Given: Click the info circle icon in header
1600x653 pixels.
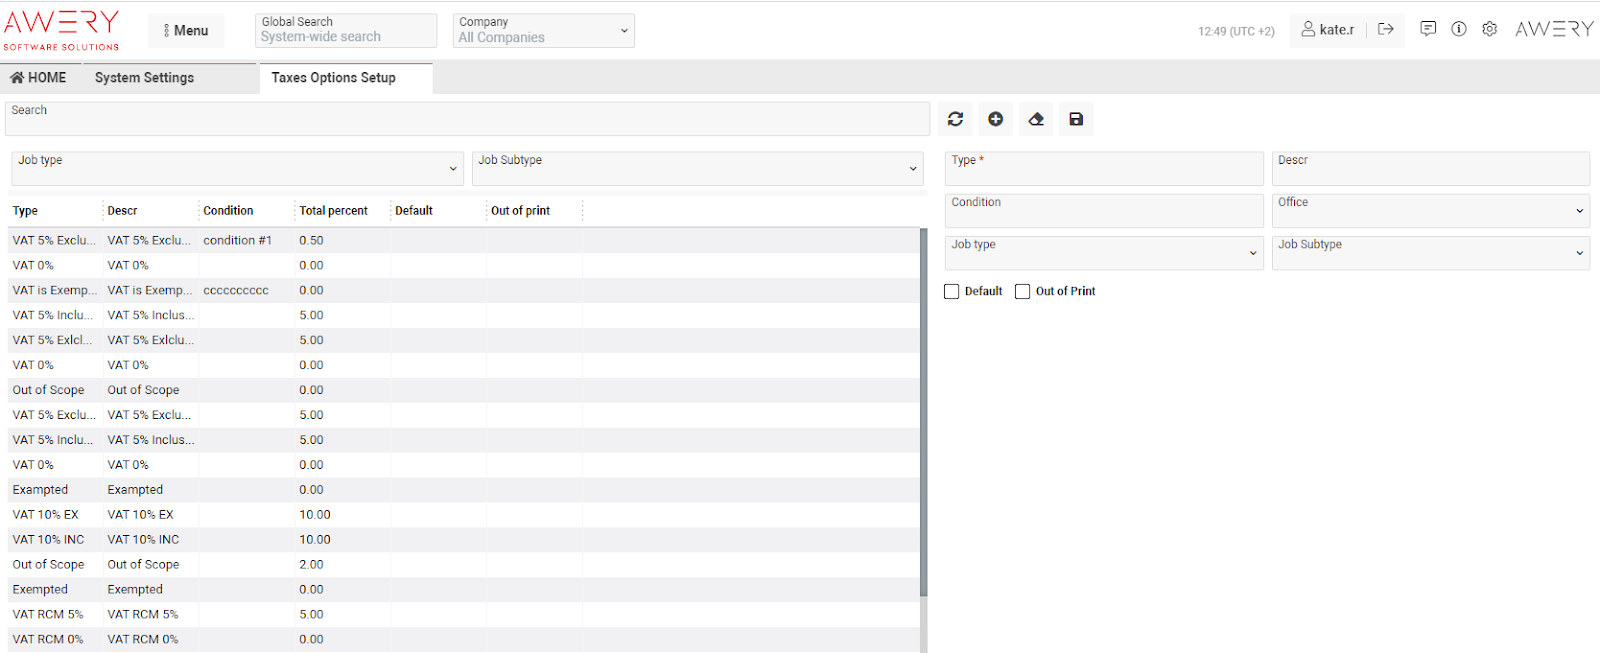Looking at the screenshot, I should point(1459,29).
